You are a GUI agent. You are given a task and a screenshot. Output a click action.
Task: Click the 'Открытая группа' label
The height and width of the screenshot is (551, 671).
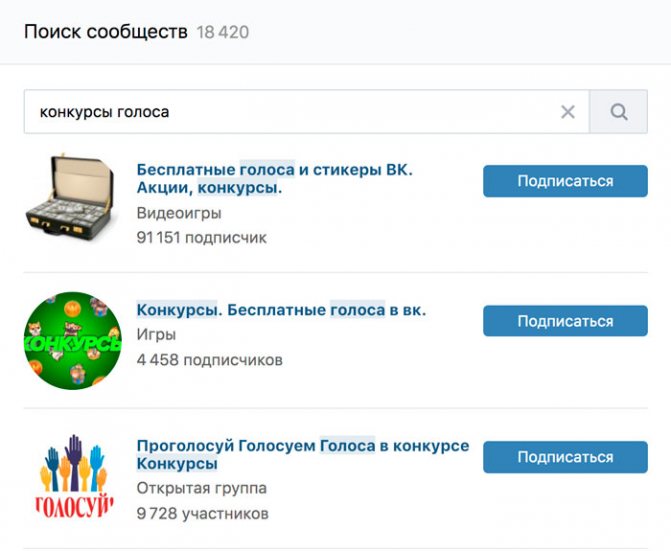[x=202, y=488]
